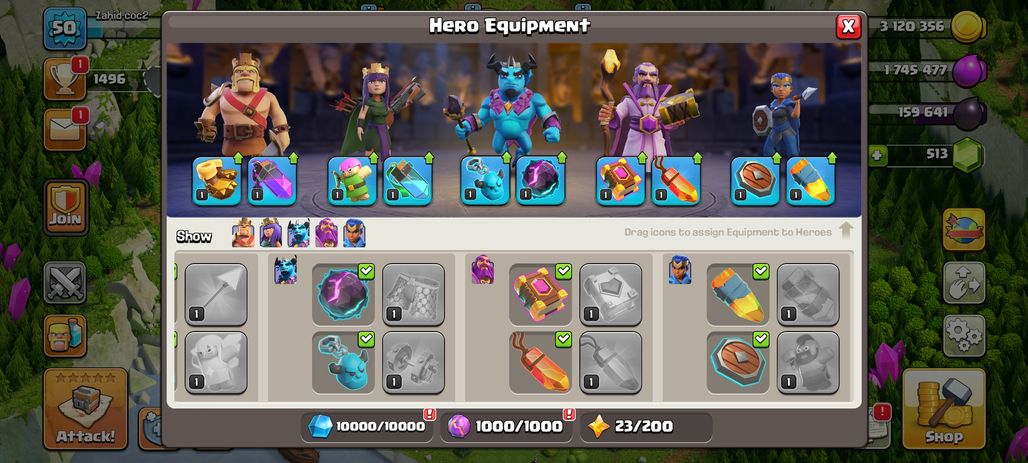Viewport: 1028px width, 463px height.
Task: Open the Shop
Action: coord(943,409)
